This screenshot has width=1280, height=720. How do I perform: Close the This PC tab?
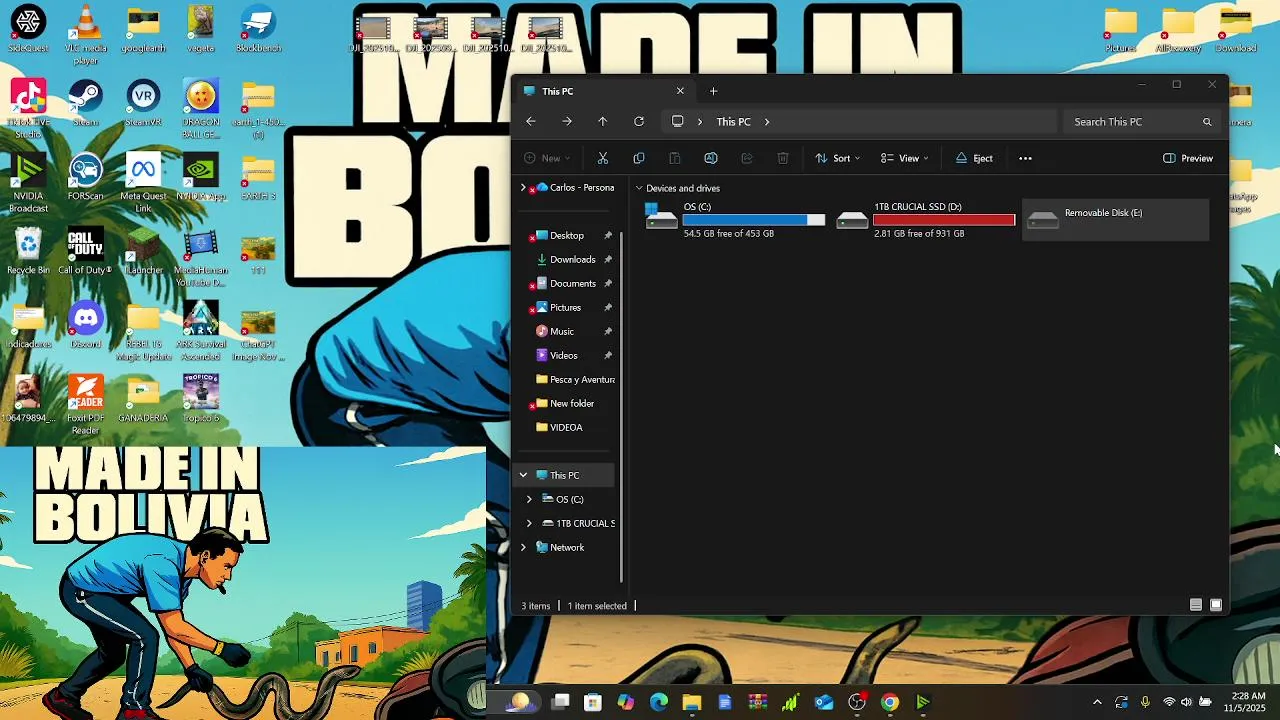pyautogui.click(x=680, y=91)
